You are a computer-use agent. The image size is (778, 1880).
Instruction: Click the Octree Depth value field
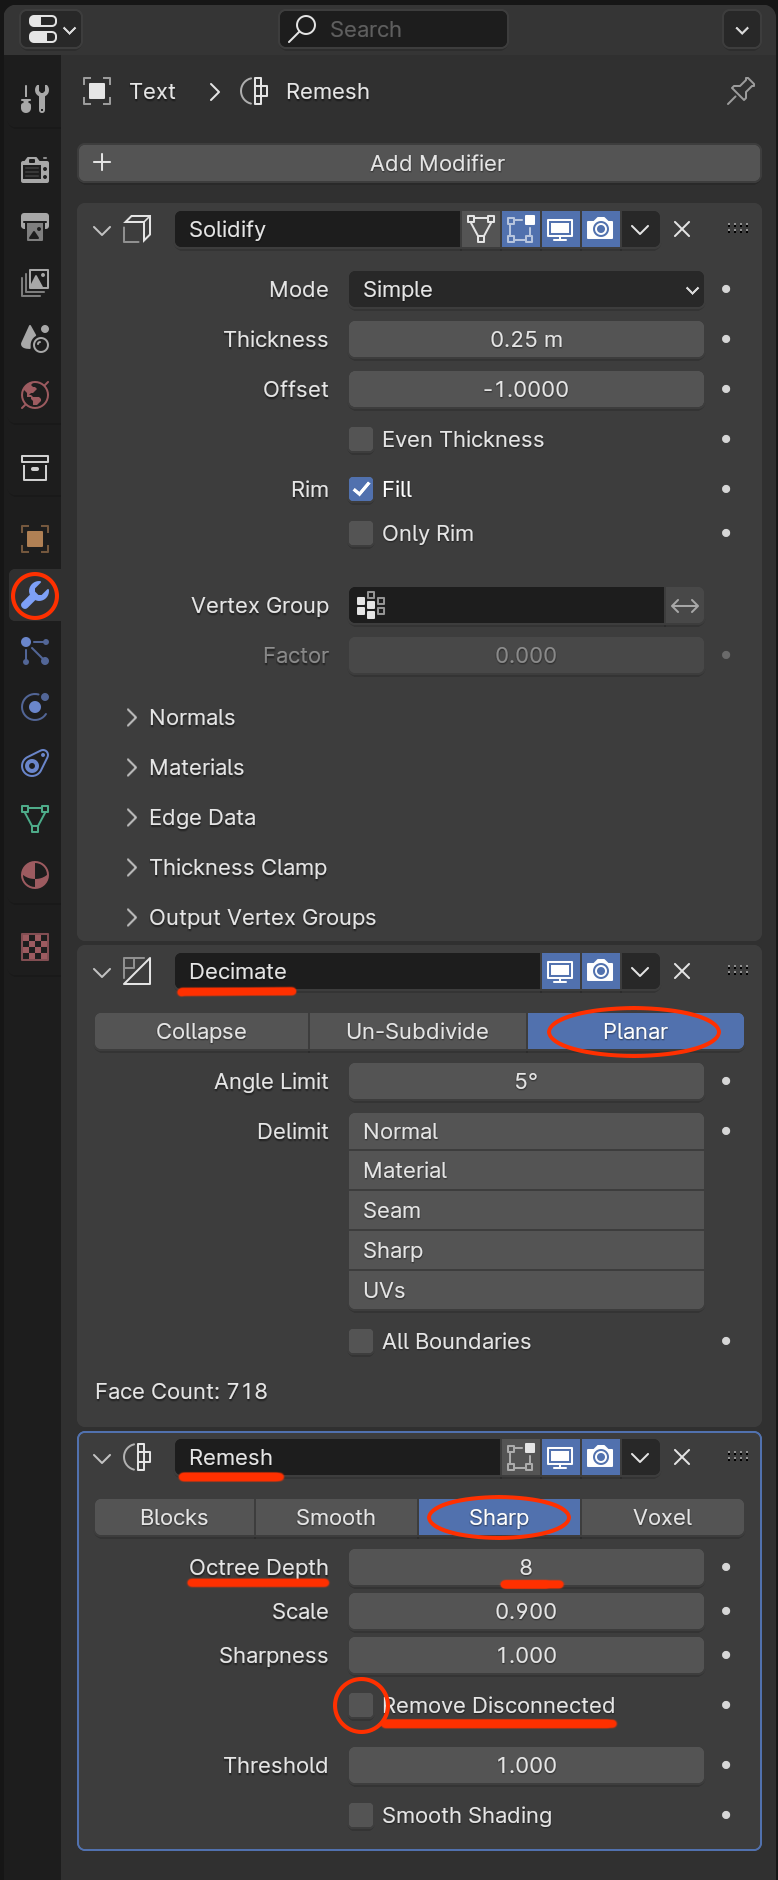(x=526, y=1567)
